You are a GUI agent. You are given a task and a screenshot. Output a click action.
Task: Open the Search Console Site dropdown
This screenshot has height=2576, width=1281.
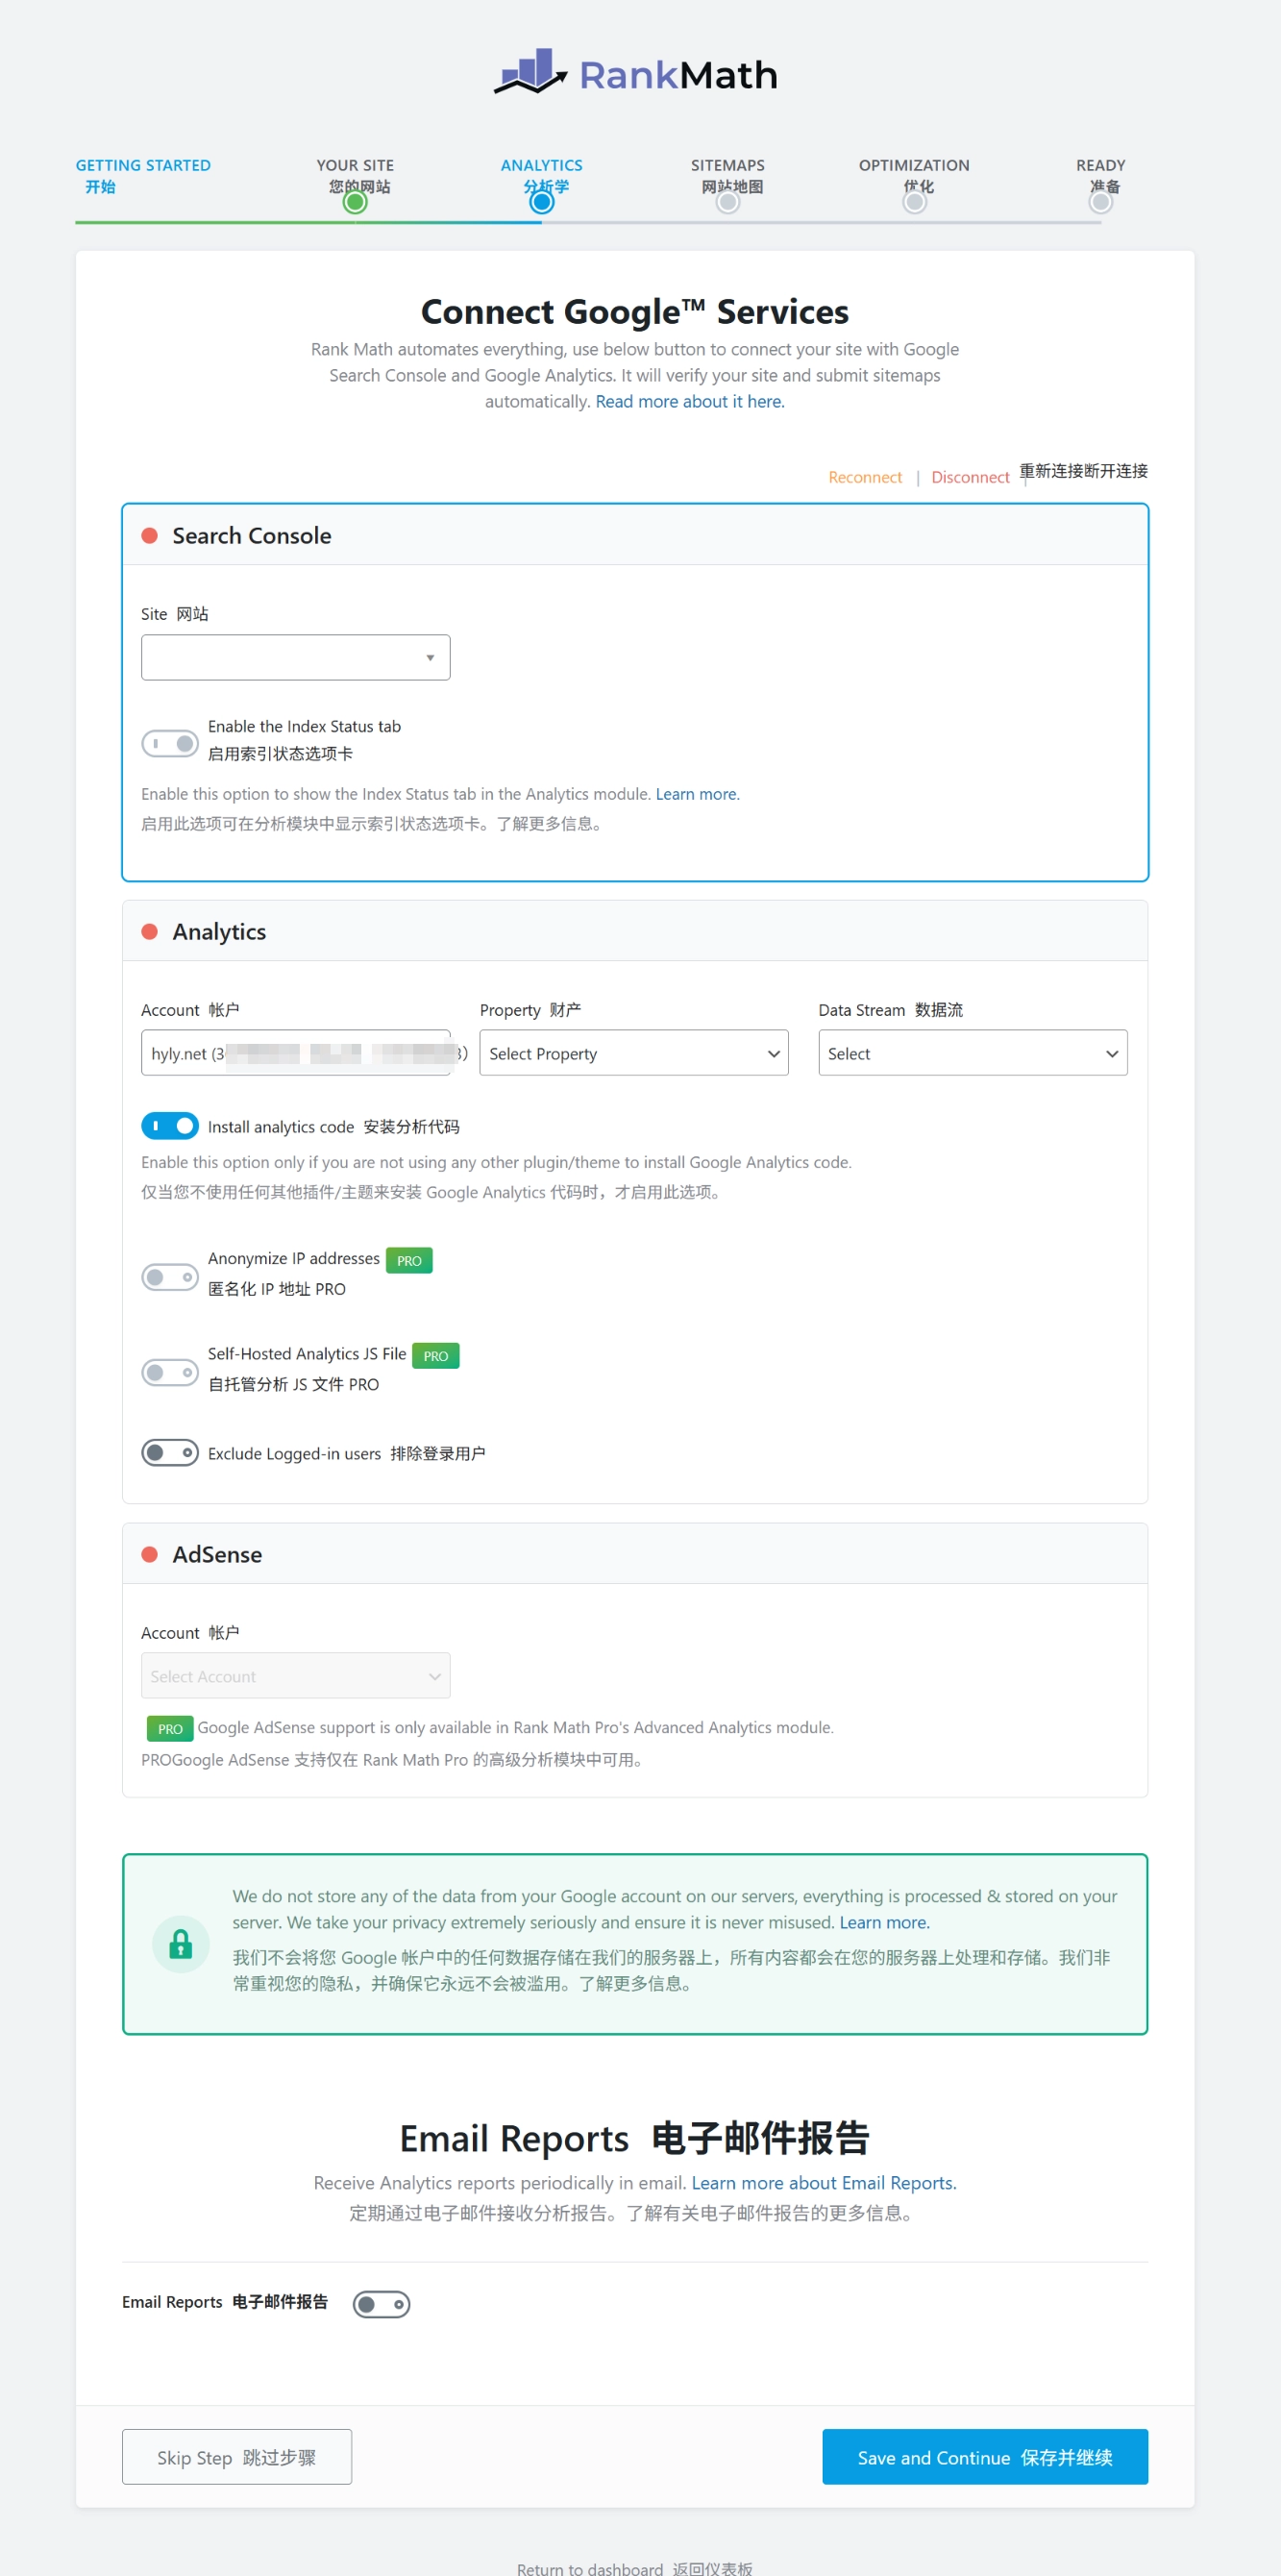tap(296, 657)
